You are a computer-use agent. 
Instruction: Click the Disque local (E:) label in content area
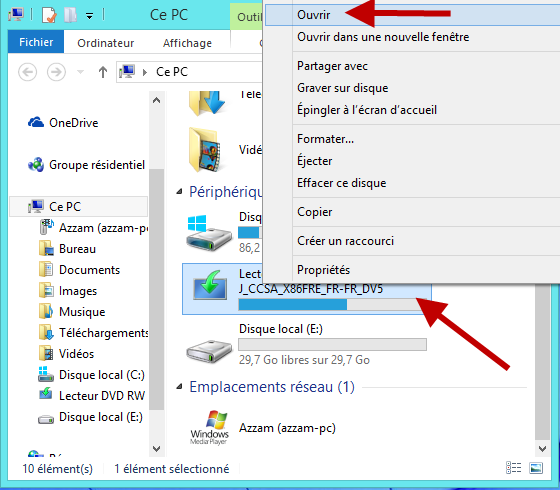point(281,329)
